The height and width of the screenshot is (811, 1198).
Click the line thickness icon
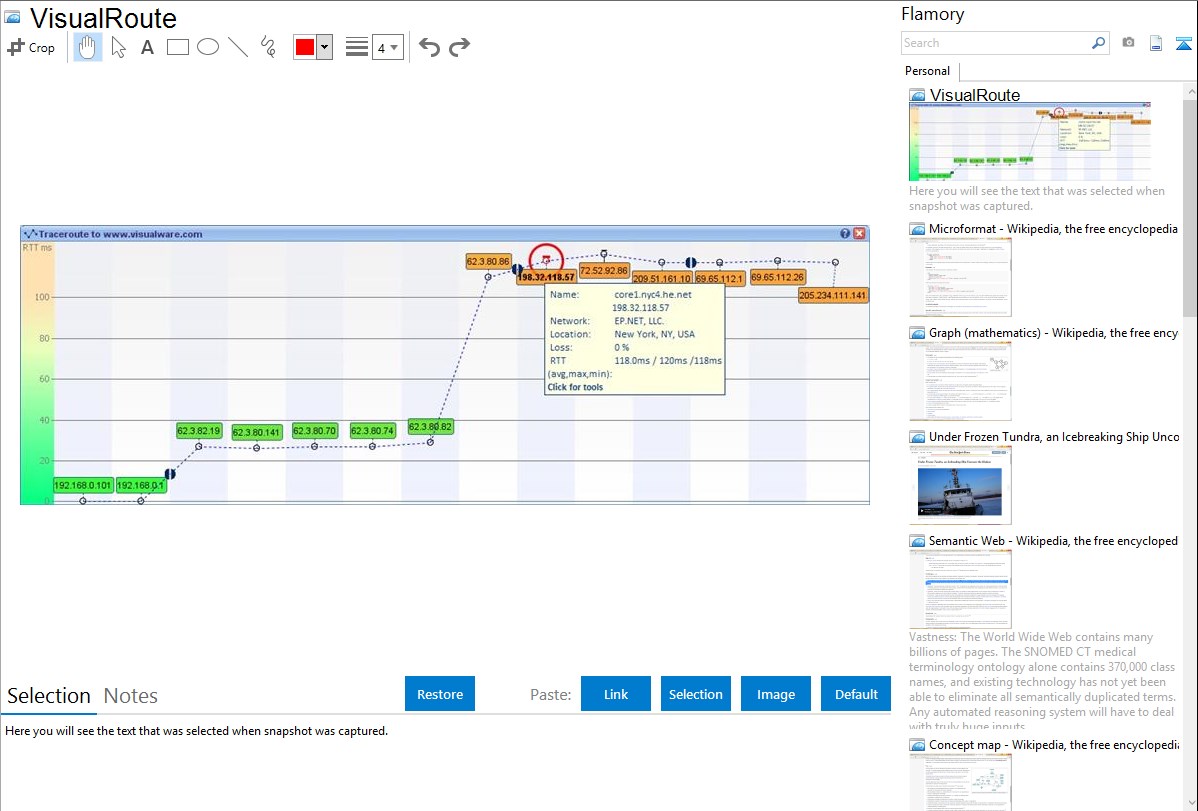(x=356, y=47)
